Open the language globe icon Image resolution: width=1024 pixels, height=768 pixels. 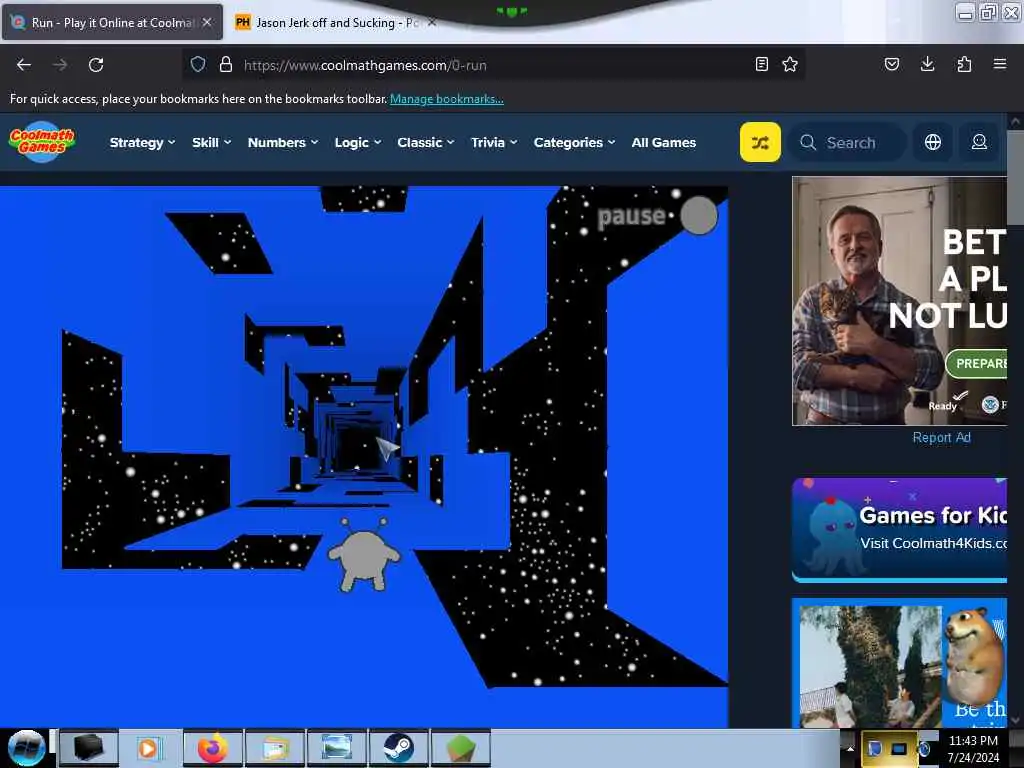[933, 142]
